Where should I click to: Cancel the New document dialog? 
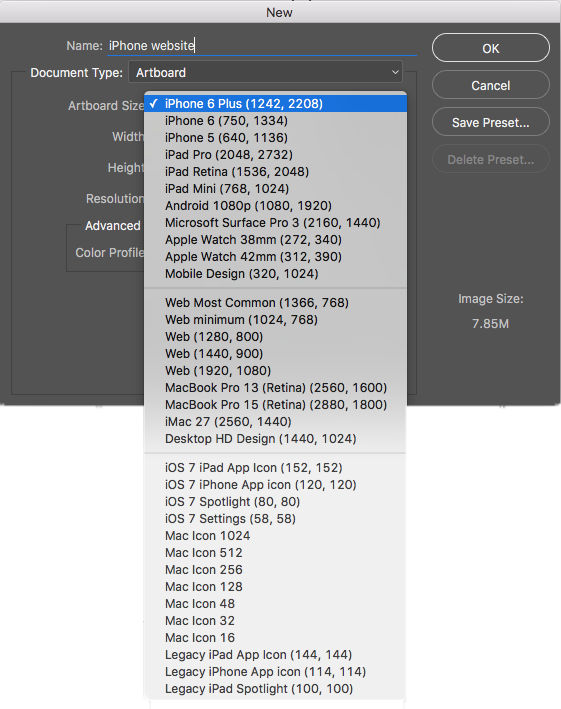click(490, 85)
